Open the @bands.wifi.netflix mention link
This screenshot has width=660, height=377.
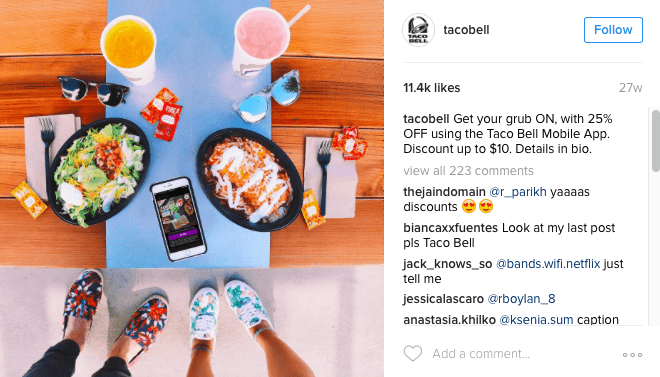point(548,264)
